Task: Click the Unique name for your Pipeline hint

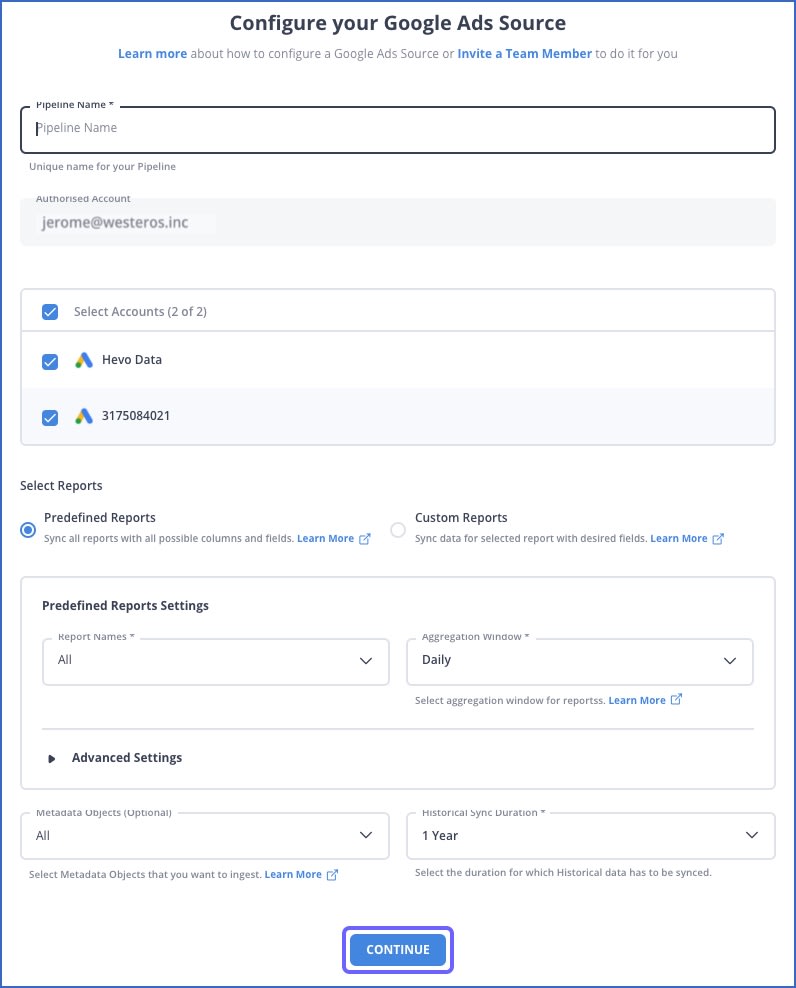Action: click(102, 166)
